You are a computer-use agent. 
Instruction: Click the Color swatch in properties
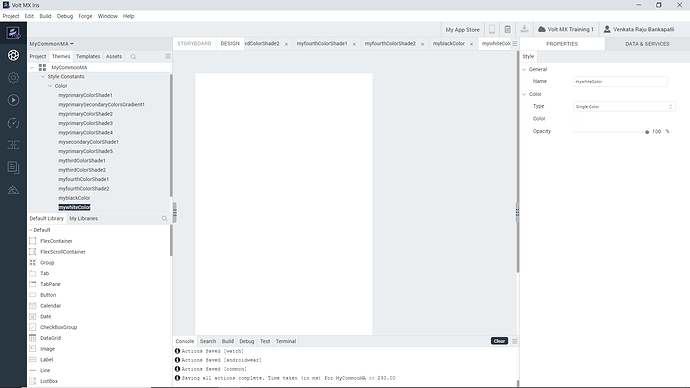(x=578, y=119)
